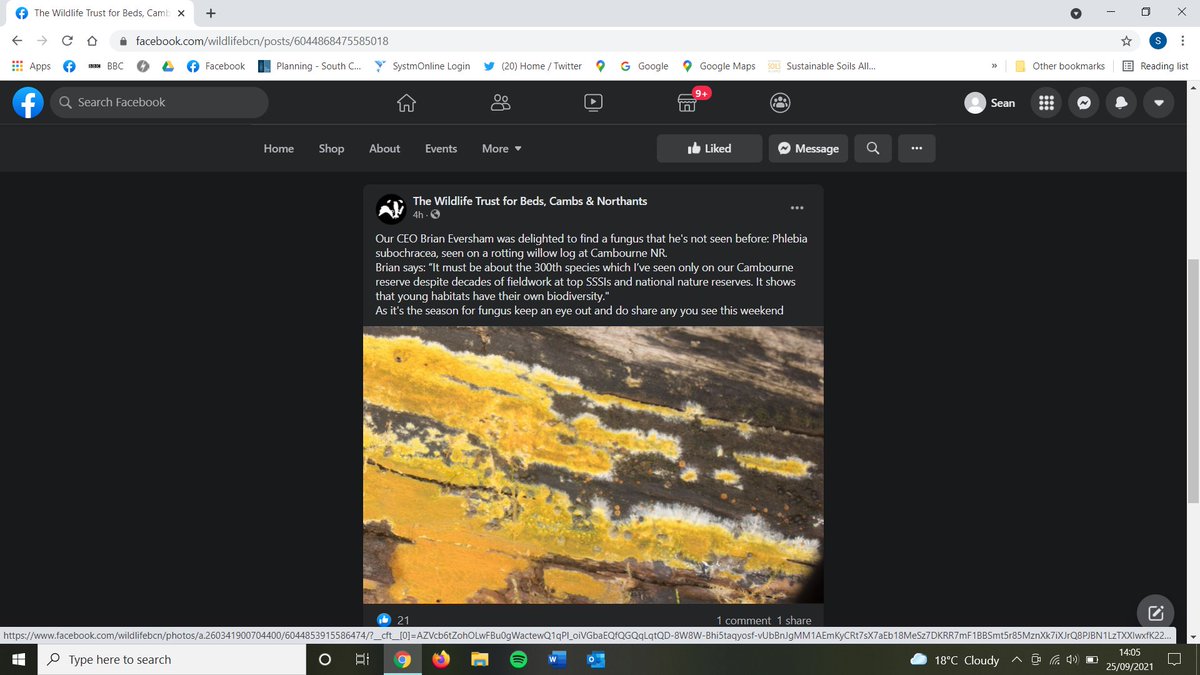Image resolution: width=1200 pixels, height=675 pixels.
Task: Open Other bookmarks folder
Action: click(x=1060, y=66)
